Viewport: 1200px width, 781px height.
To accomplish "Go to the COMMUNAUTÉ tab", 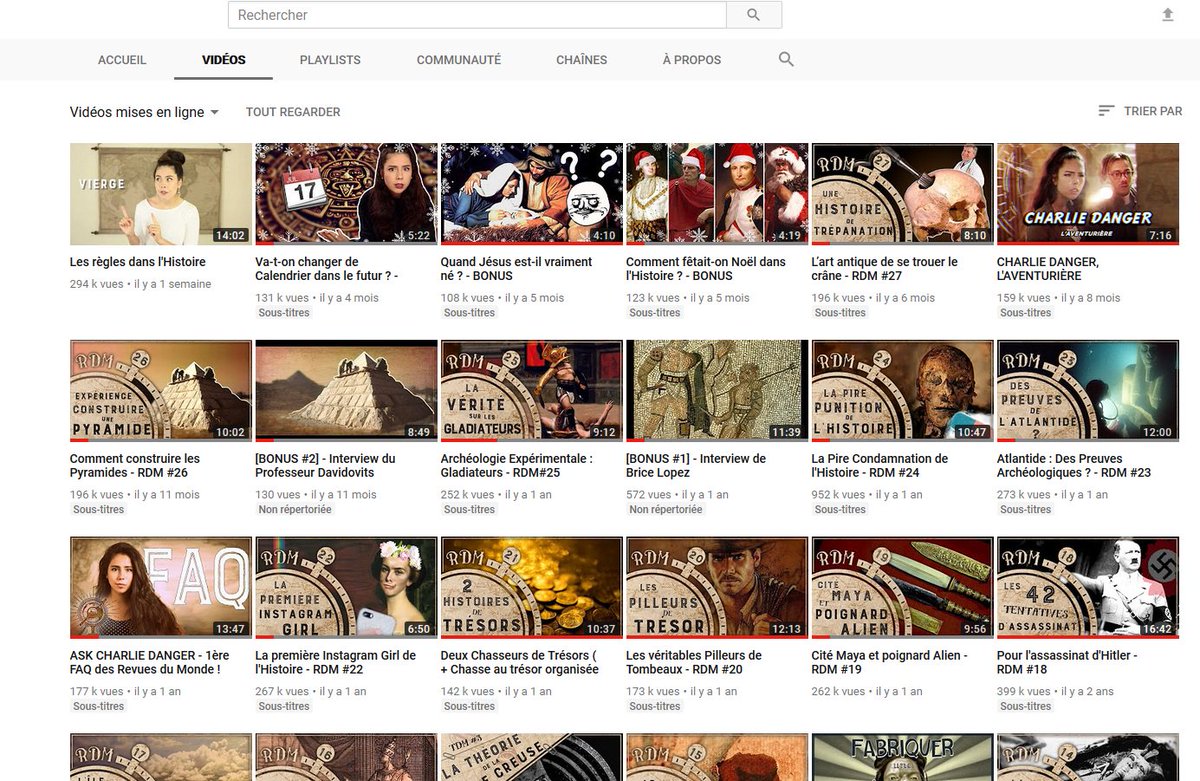I will 459,60.
